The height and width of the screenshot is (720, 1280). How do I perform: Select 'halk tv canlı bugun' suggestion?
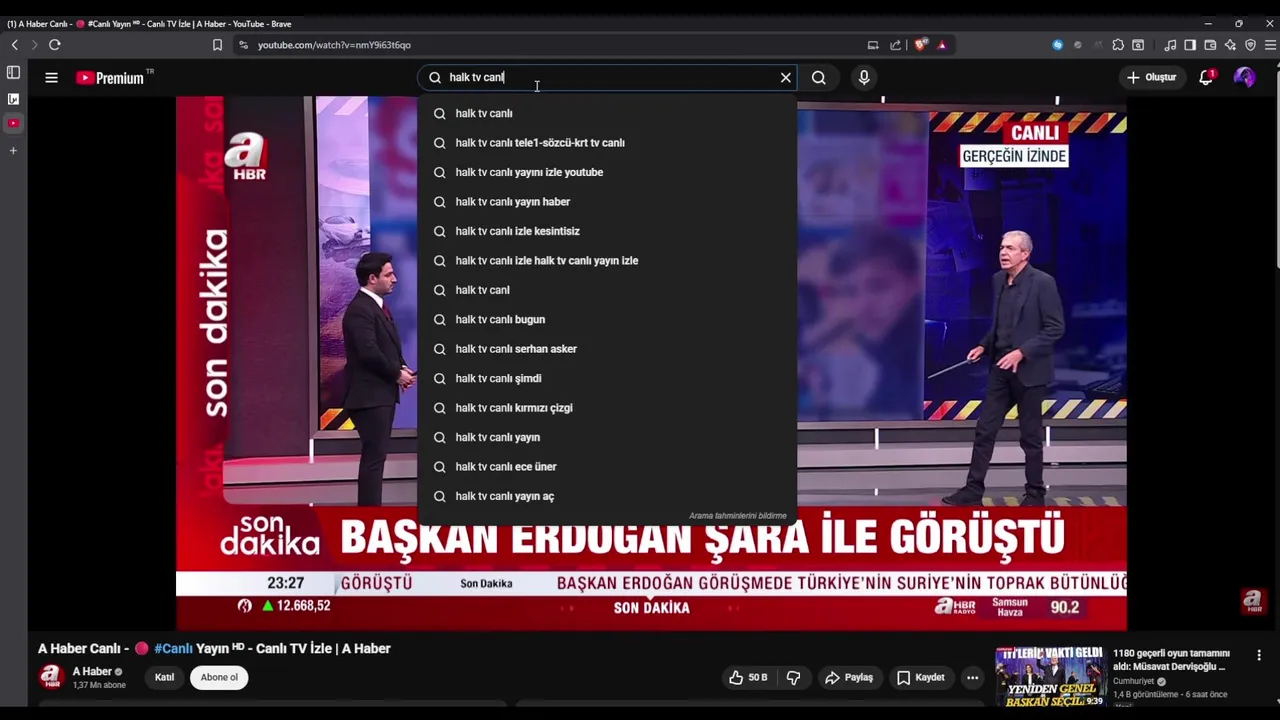(607, 320)
